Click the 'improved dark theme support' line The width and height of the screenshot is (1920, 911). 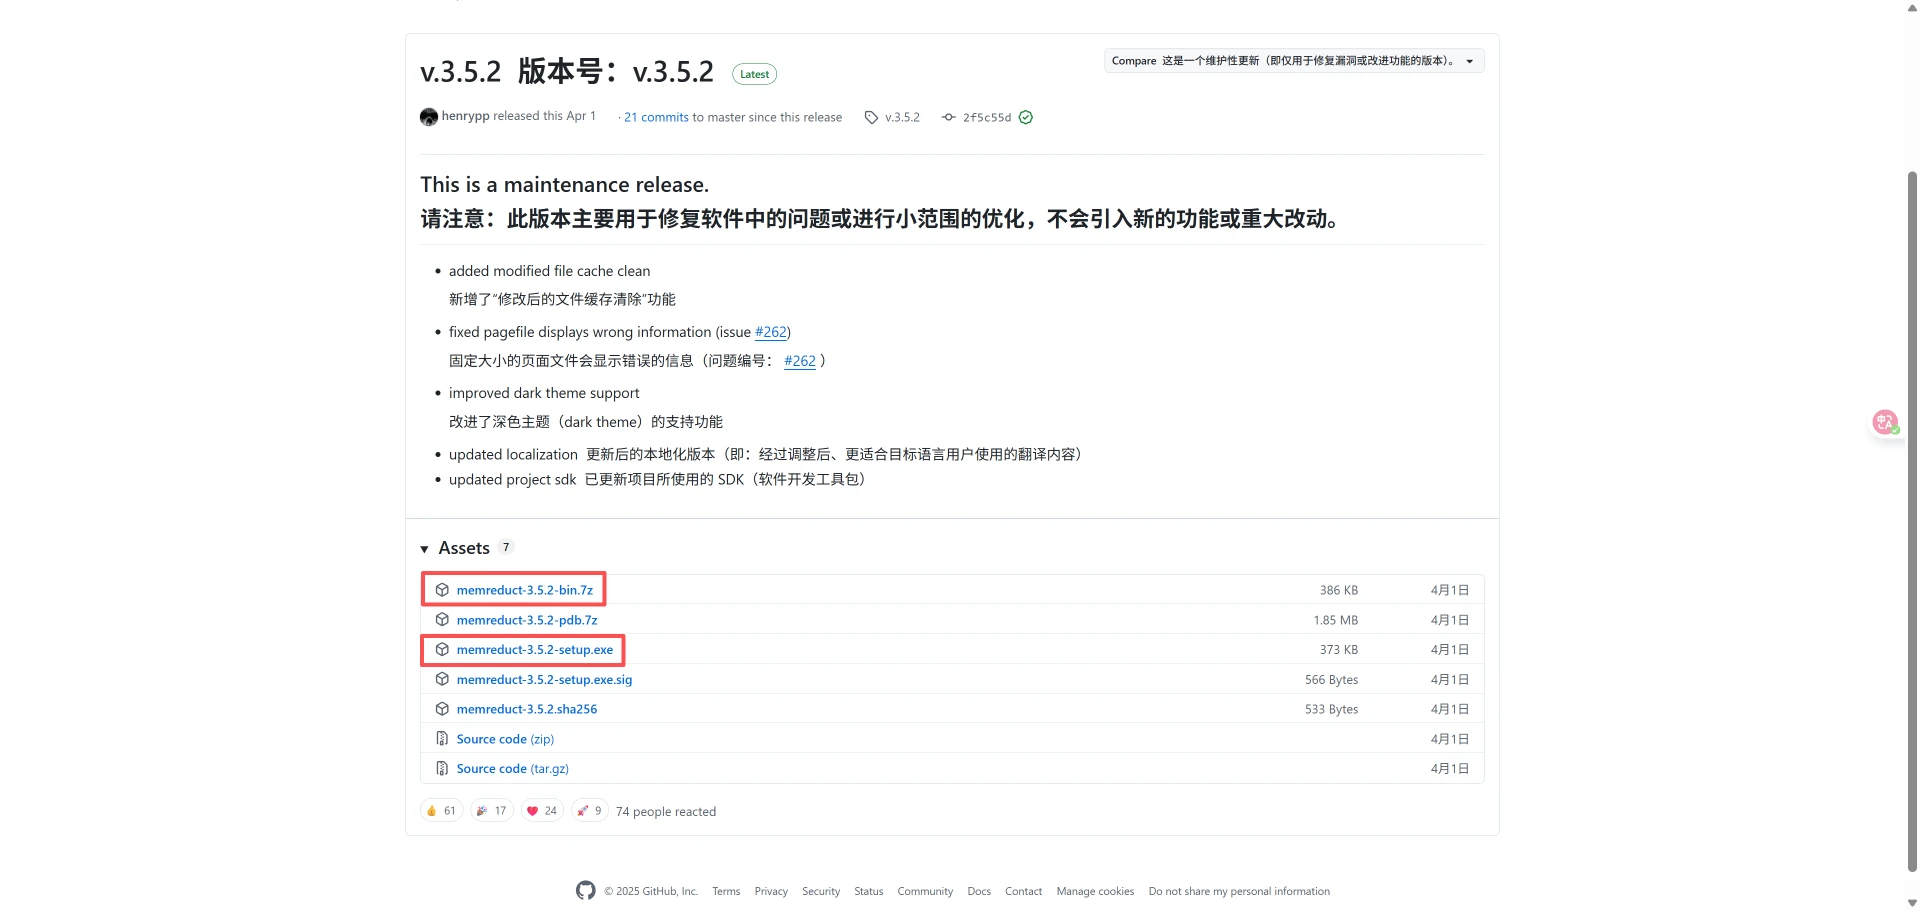click(x=544, y=393)
